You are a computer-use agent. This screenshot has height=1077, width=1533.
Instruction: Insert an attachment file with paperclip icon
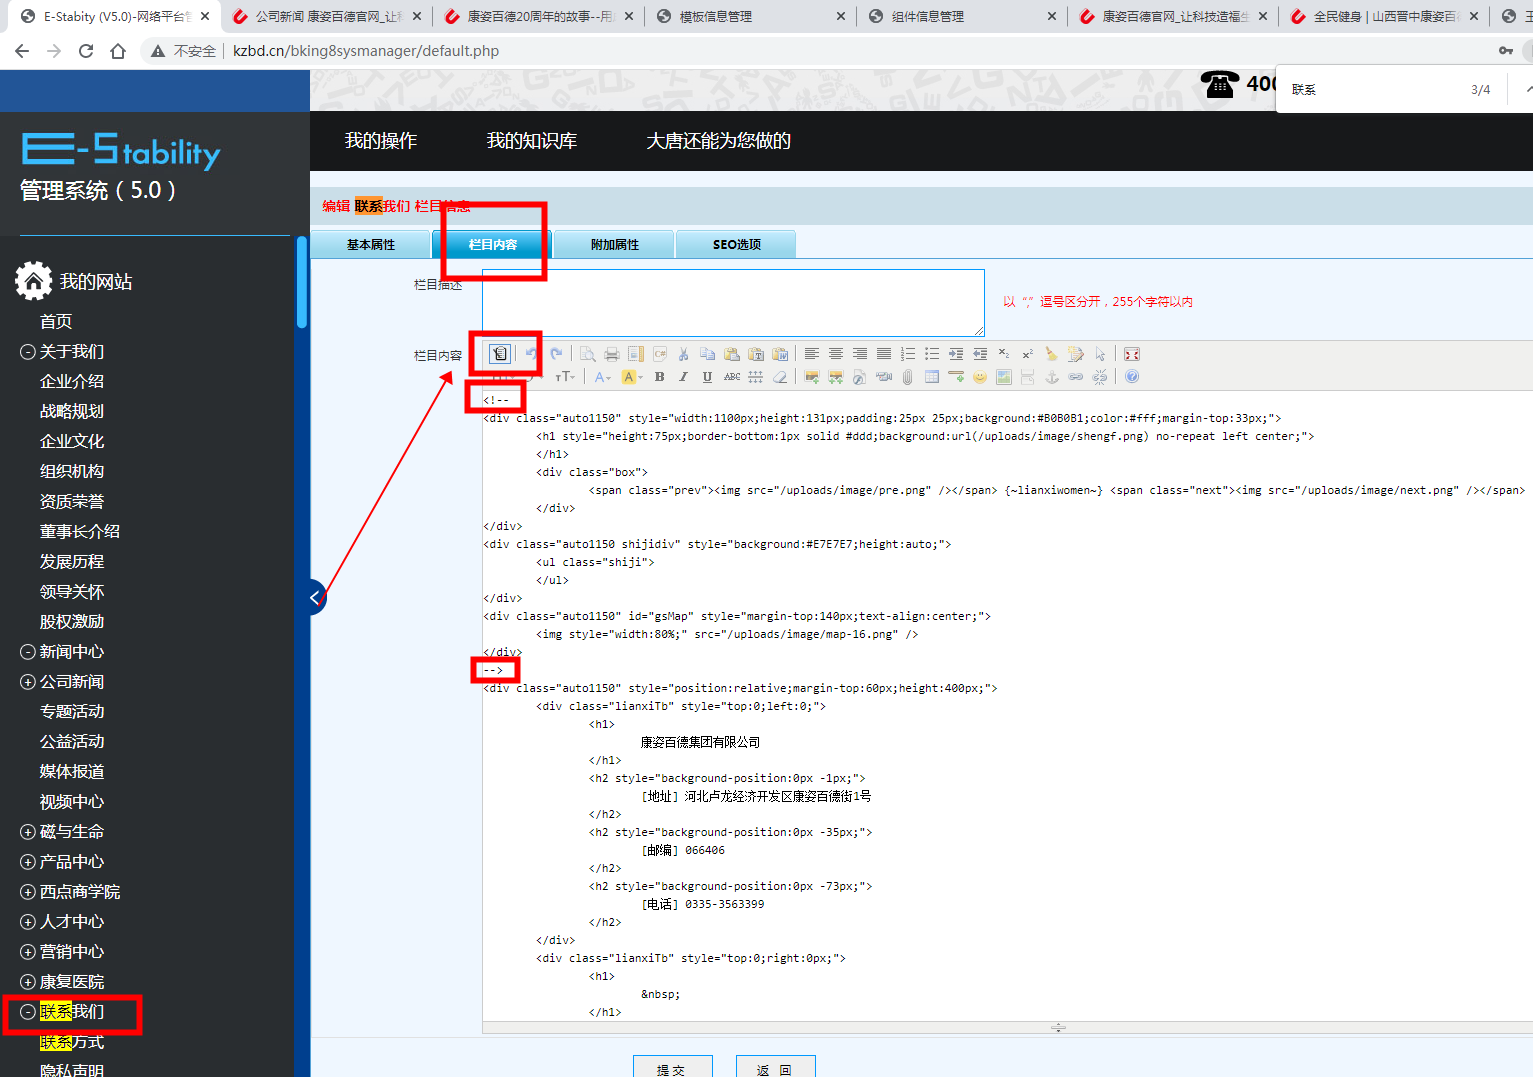(907, 377)
